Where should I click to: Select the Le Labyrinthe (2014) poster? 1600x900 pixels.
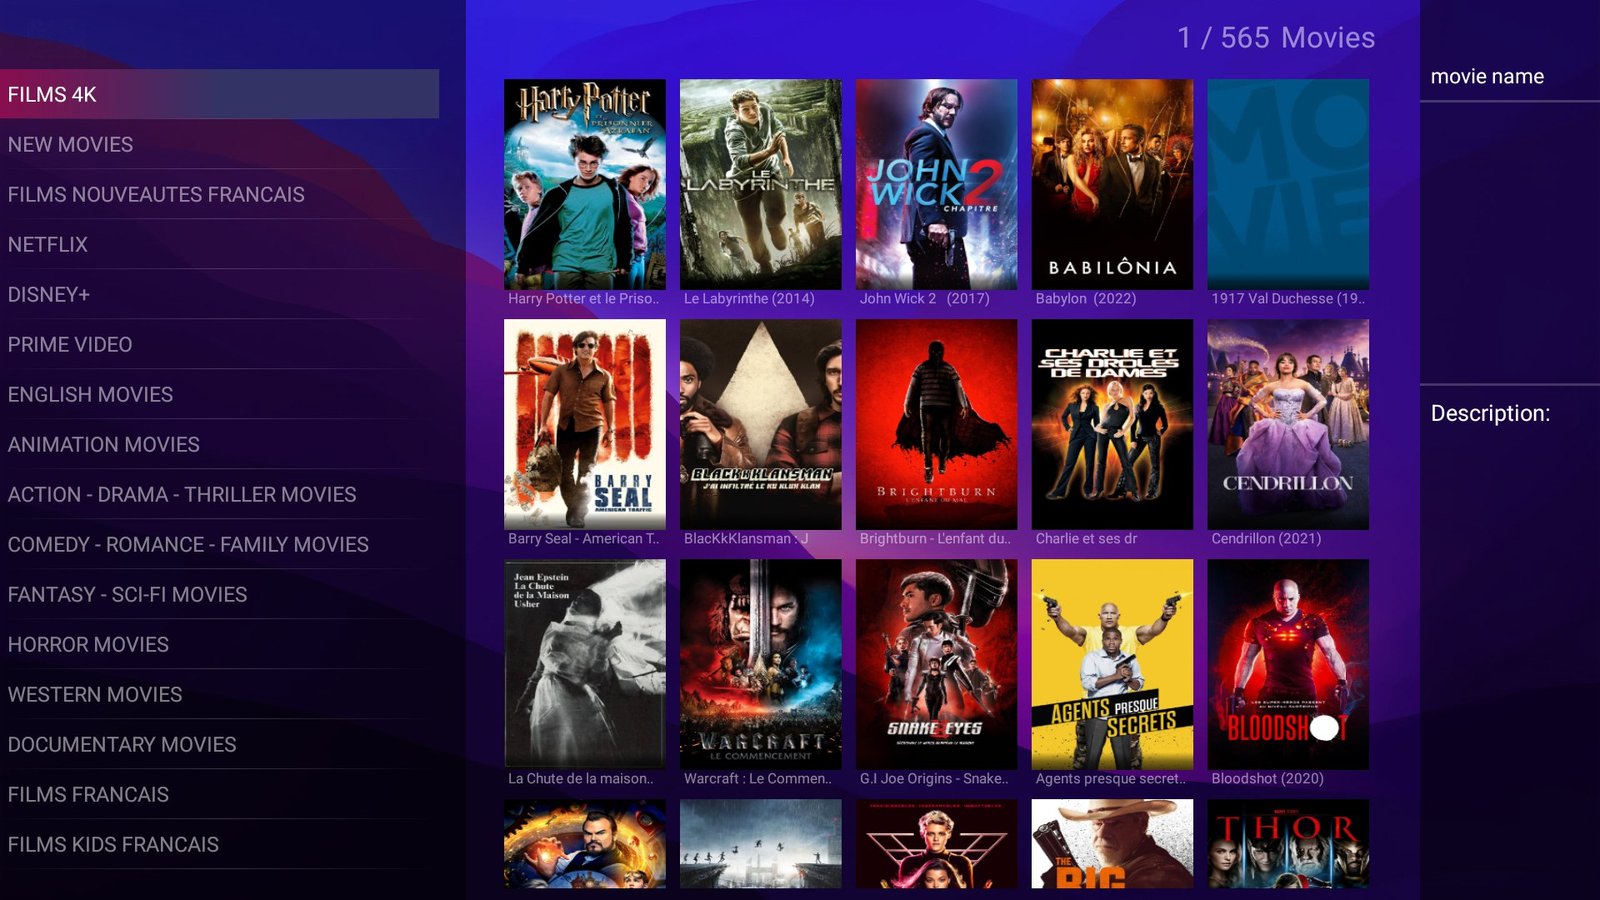pos(760,185)
